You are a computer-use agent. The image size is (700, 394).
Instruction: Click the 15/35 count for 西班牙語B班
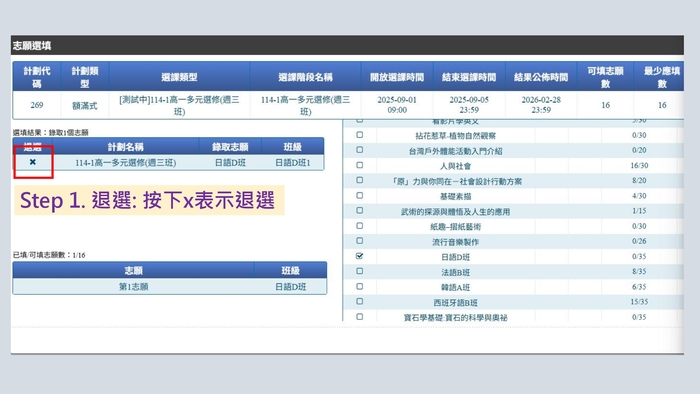click(x=639, y=302)
